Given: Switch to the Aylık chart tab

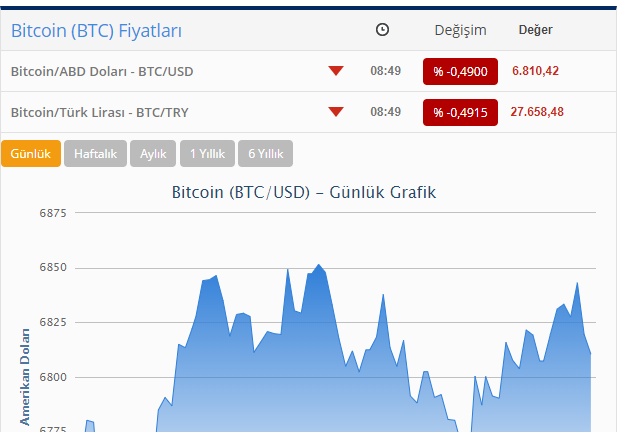Looking at the screenshot, I should (153, 154).
